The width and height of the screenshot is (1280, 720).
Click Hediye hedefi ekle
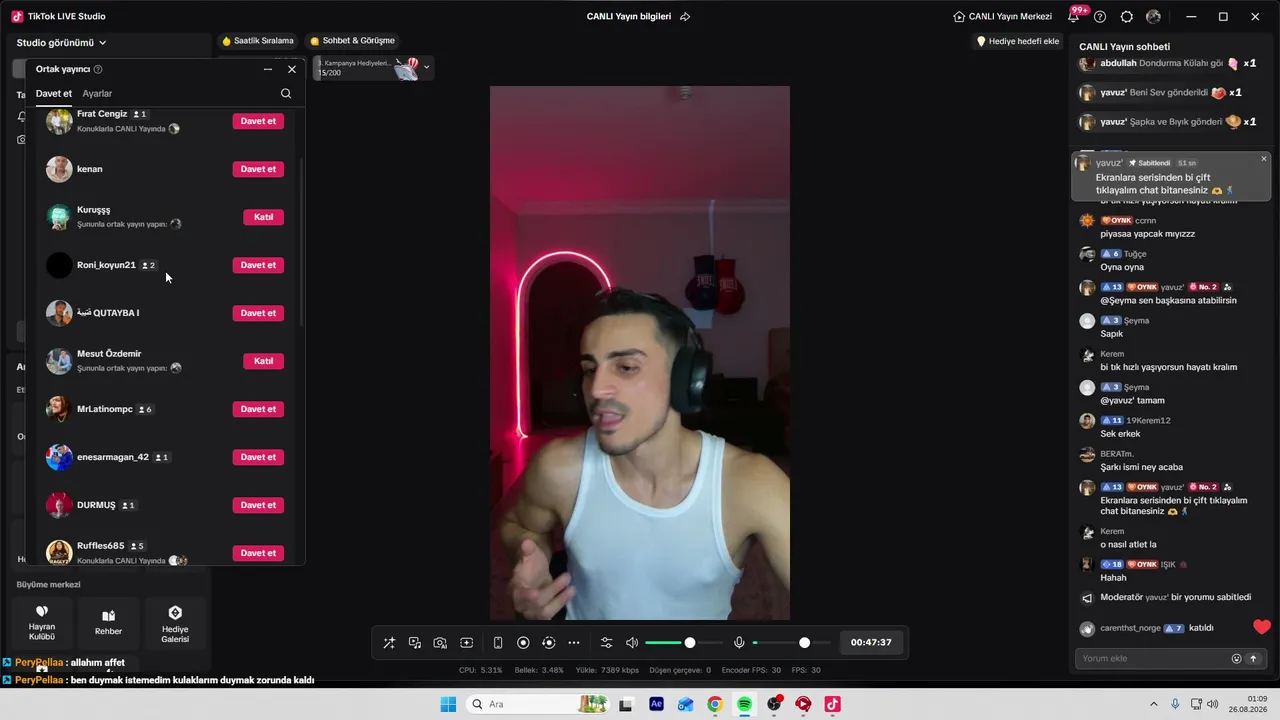click(x=1017, y=41)
